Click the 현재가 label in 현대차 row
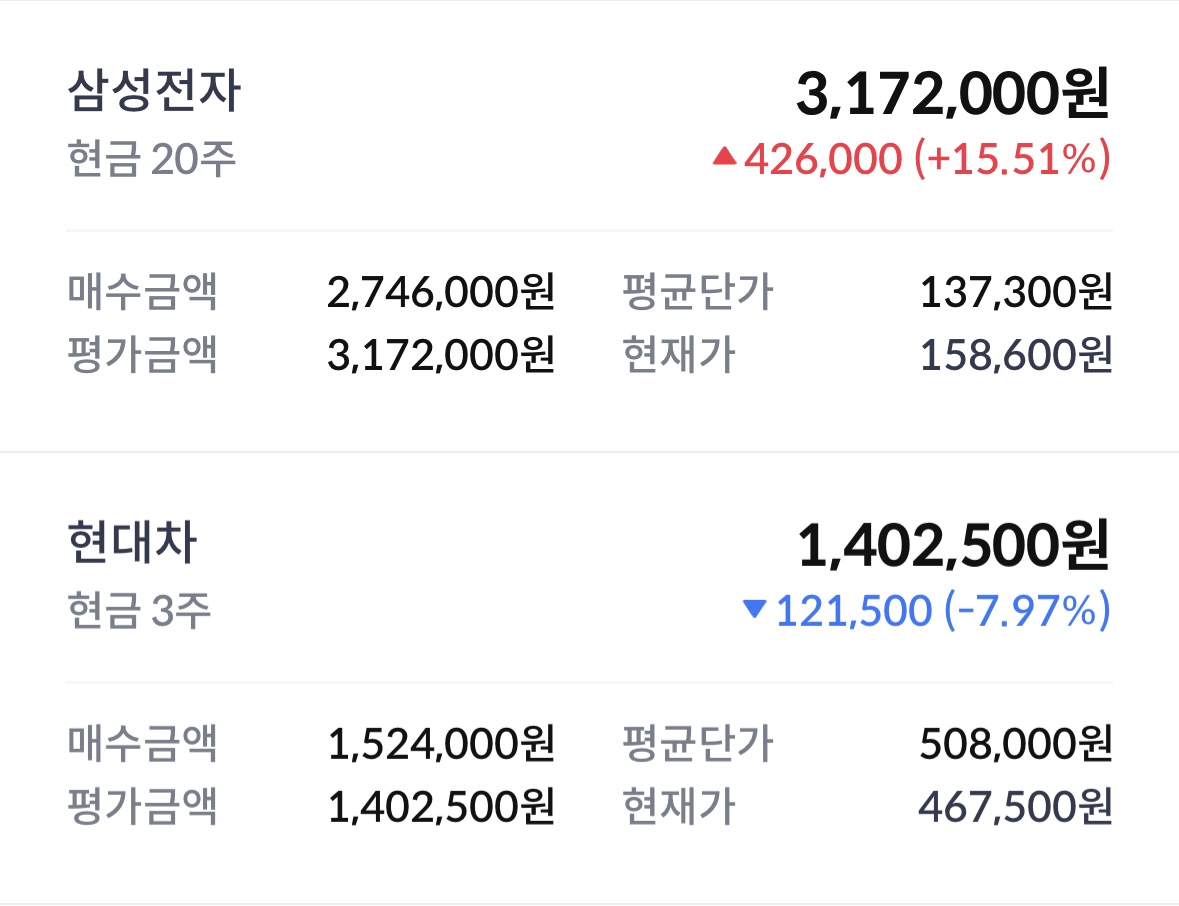The height and width of the screenshot is (906, 1179). pyautogui.click(x=679, y=806)
